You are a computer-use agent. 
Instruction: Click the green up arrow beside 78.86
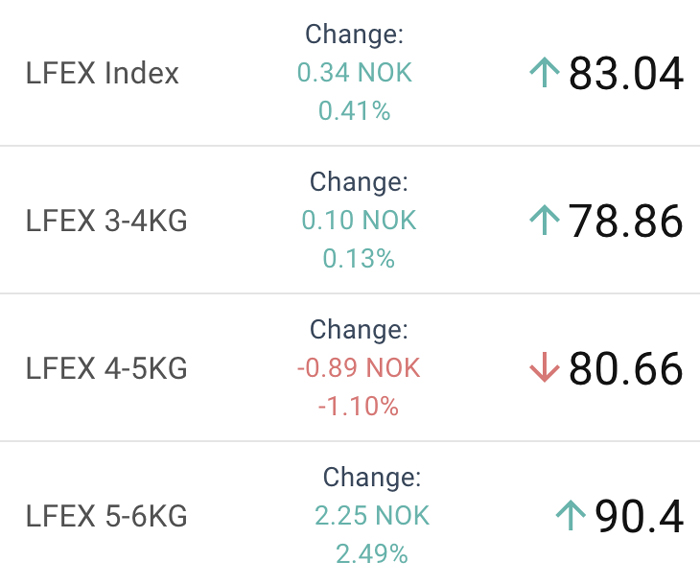tap(544, 220)
